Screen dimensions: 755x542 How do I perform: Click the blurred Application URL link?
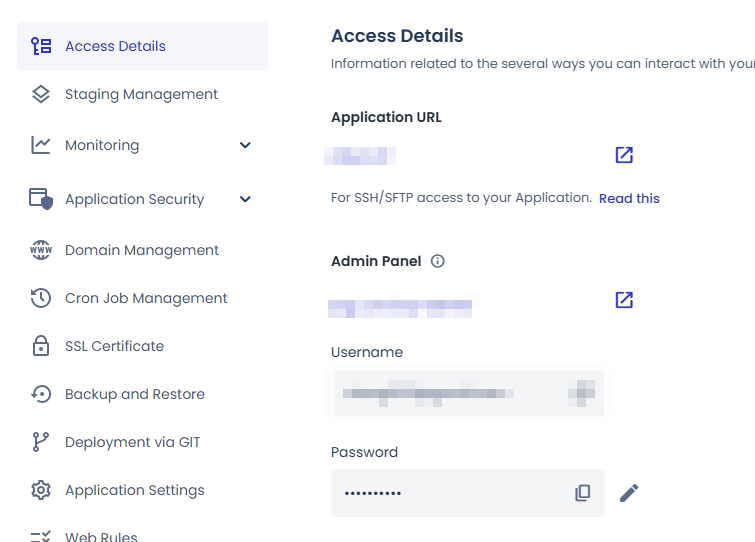pos(362,155)
